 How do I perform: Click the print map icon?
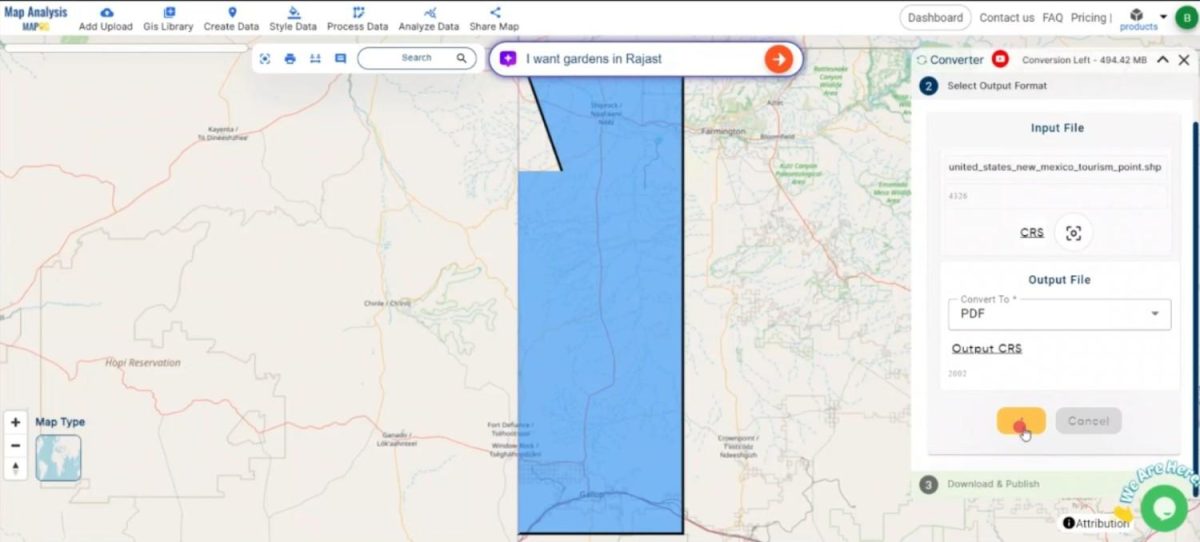pyautogui.click(x=290, y=59)
